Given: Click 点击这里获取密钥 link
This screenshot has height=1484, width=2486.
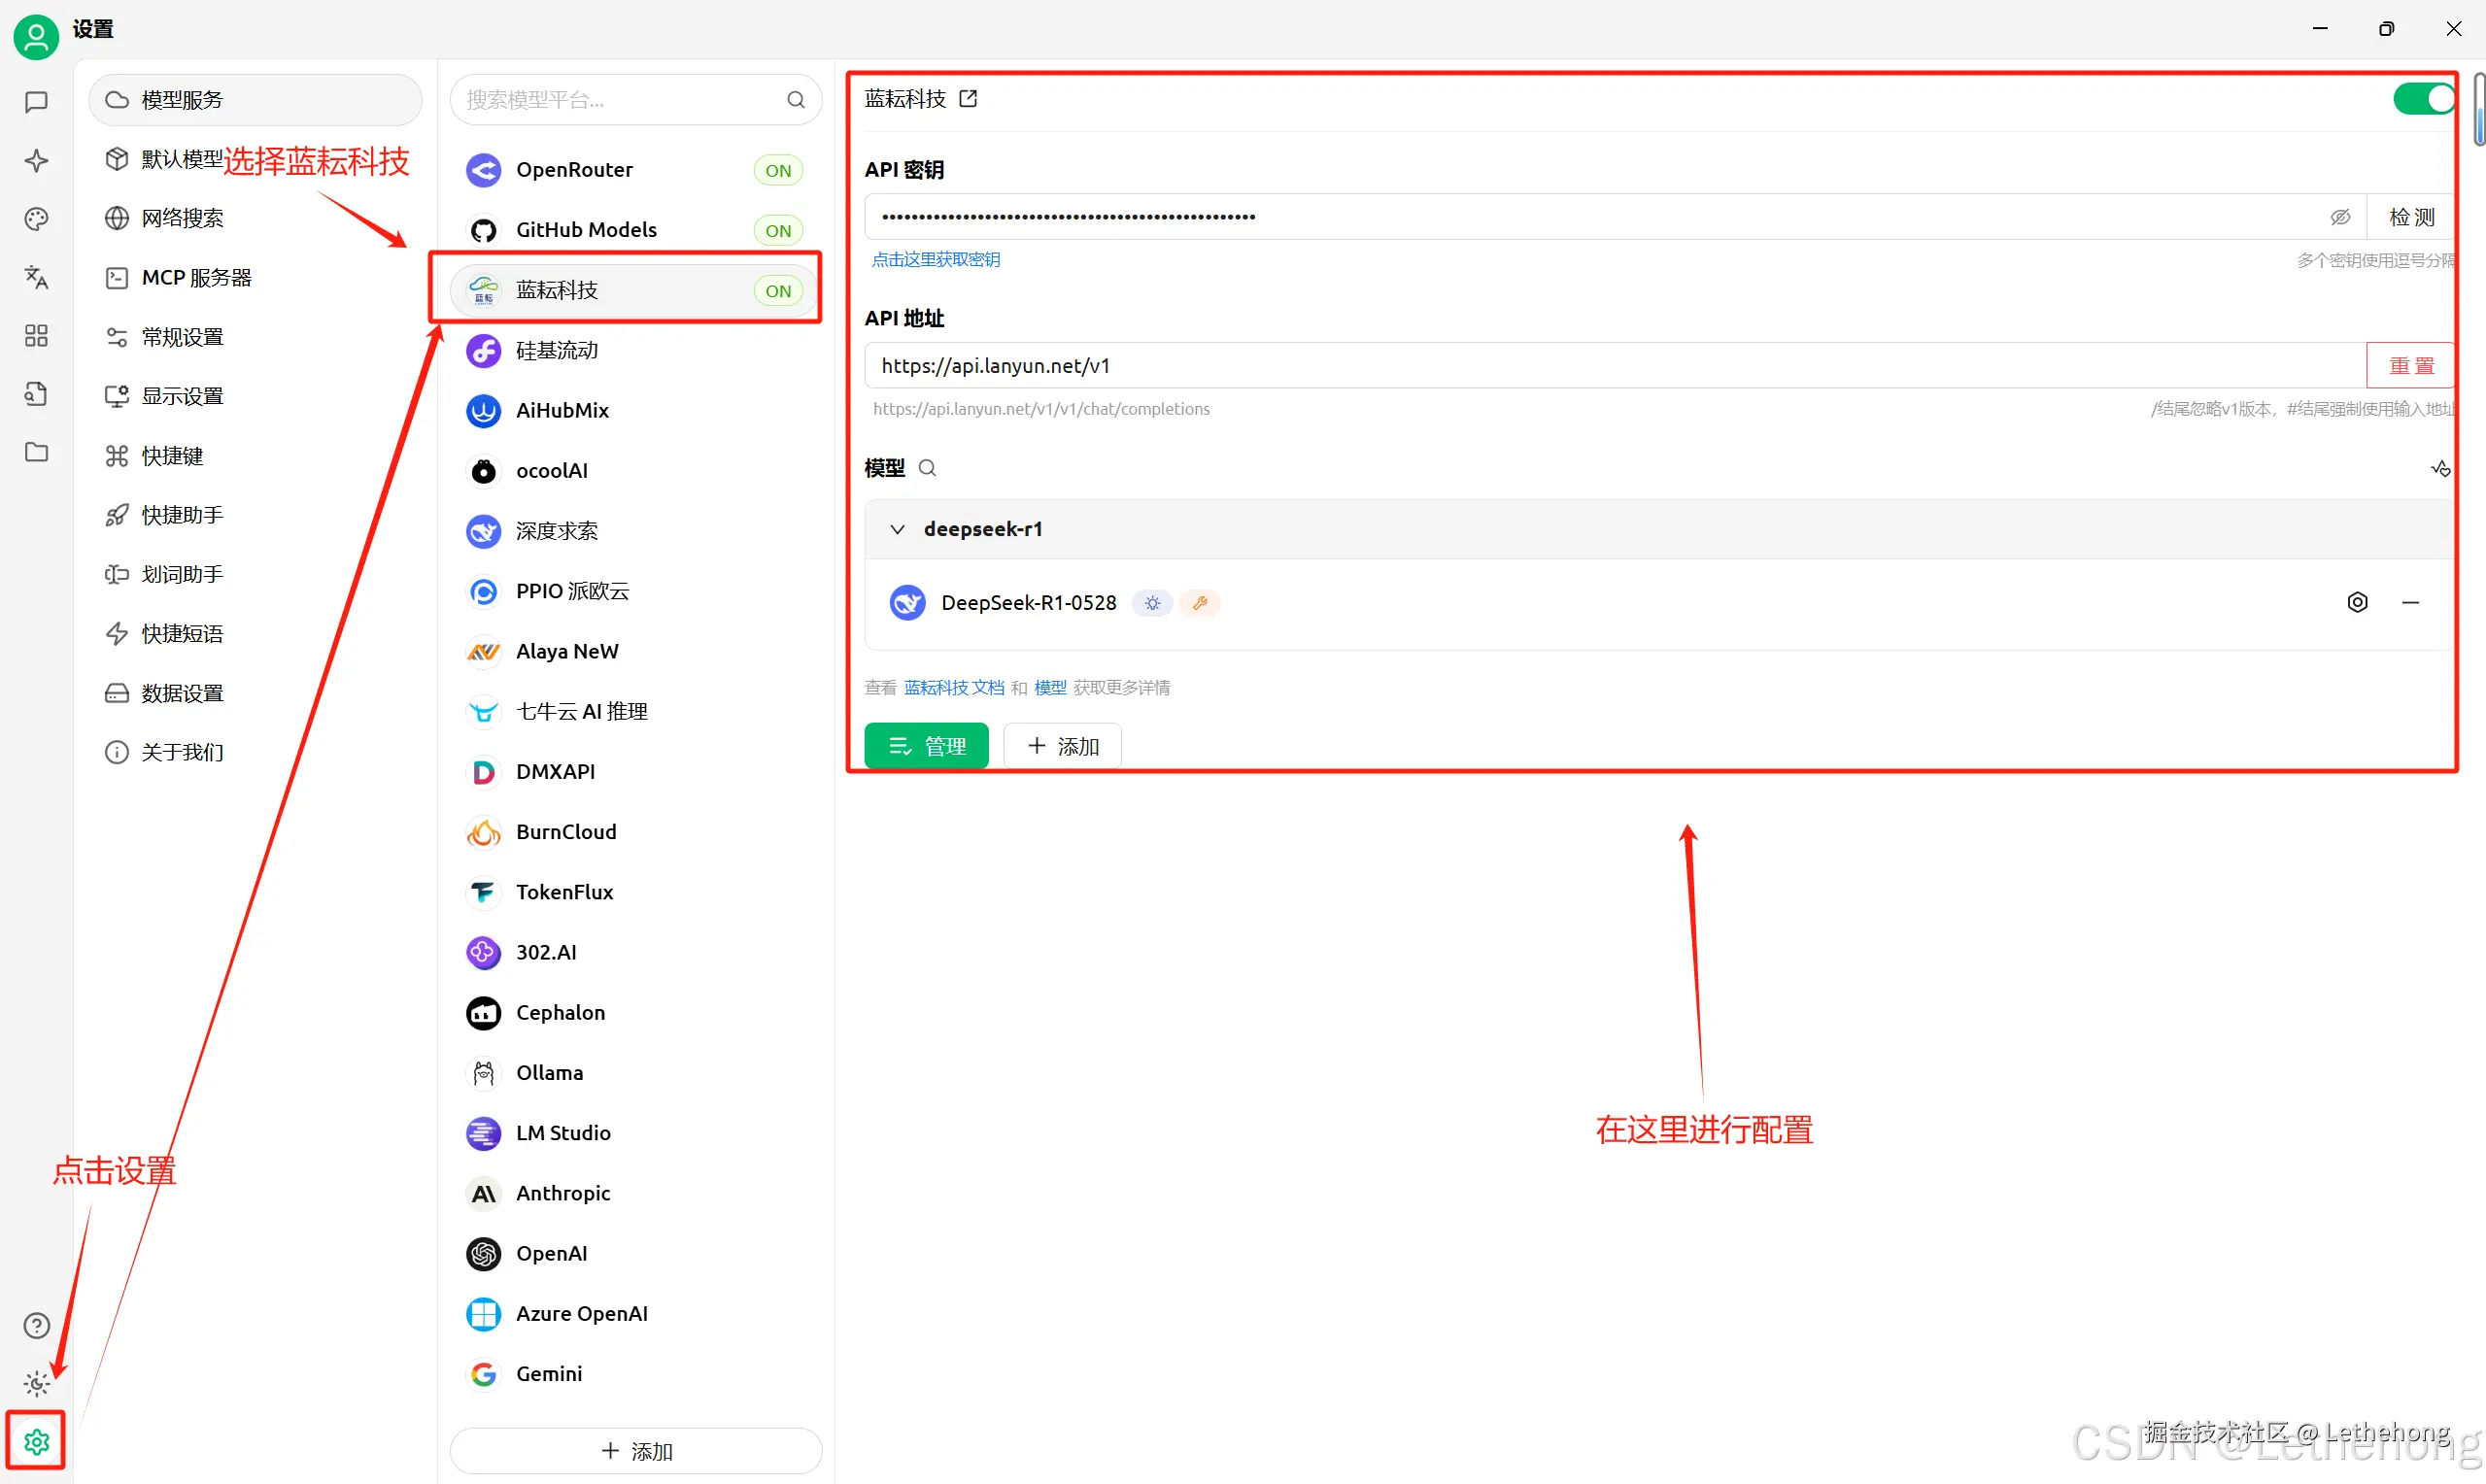Looking at the screenshot, I should 936,260.
